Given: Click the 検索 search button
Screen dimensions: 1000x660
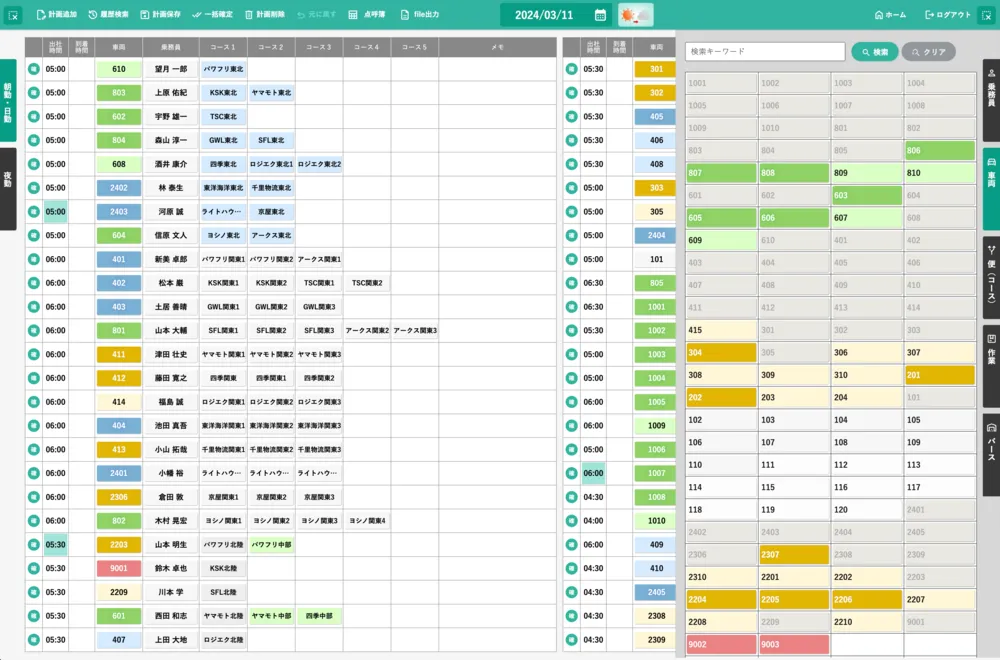Looking at the screenshot, I should point(874,52).
